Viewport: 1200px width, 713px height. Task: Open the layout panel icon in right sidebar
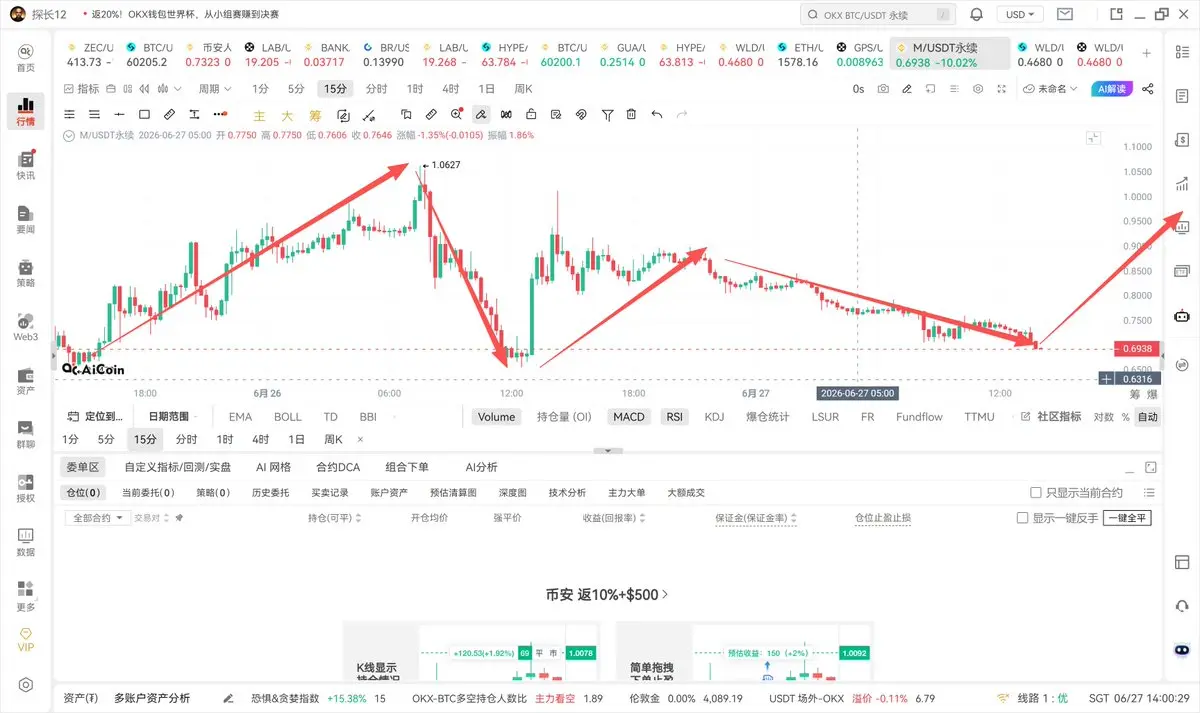pos(1182,564)
